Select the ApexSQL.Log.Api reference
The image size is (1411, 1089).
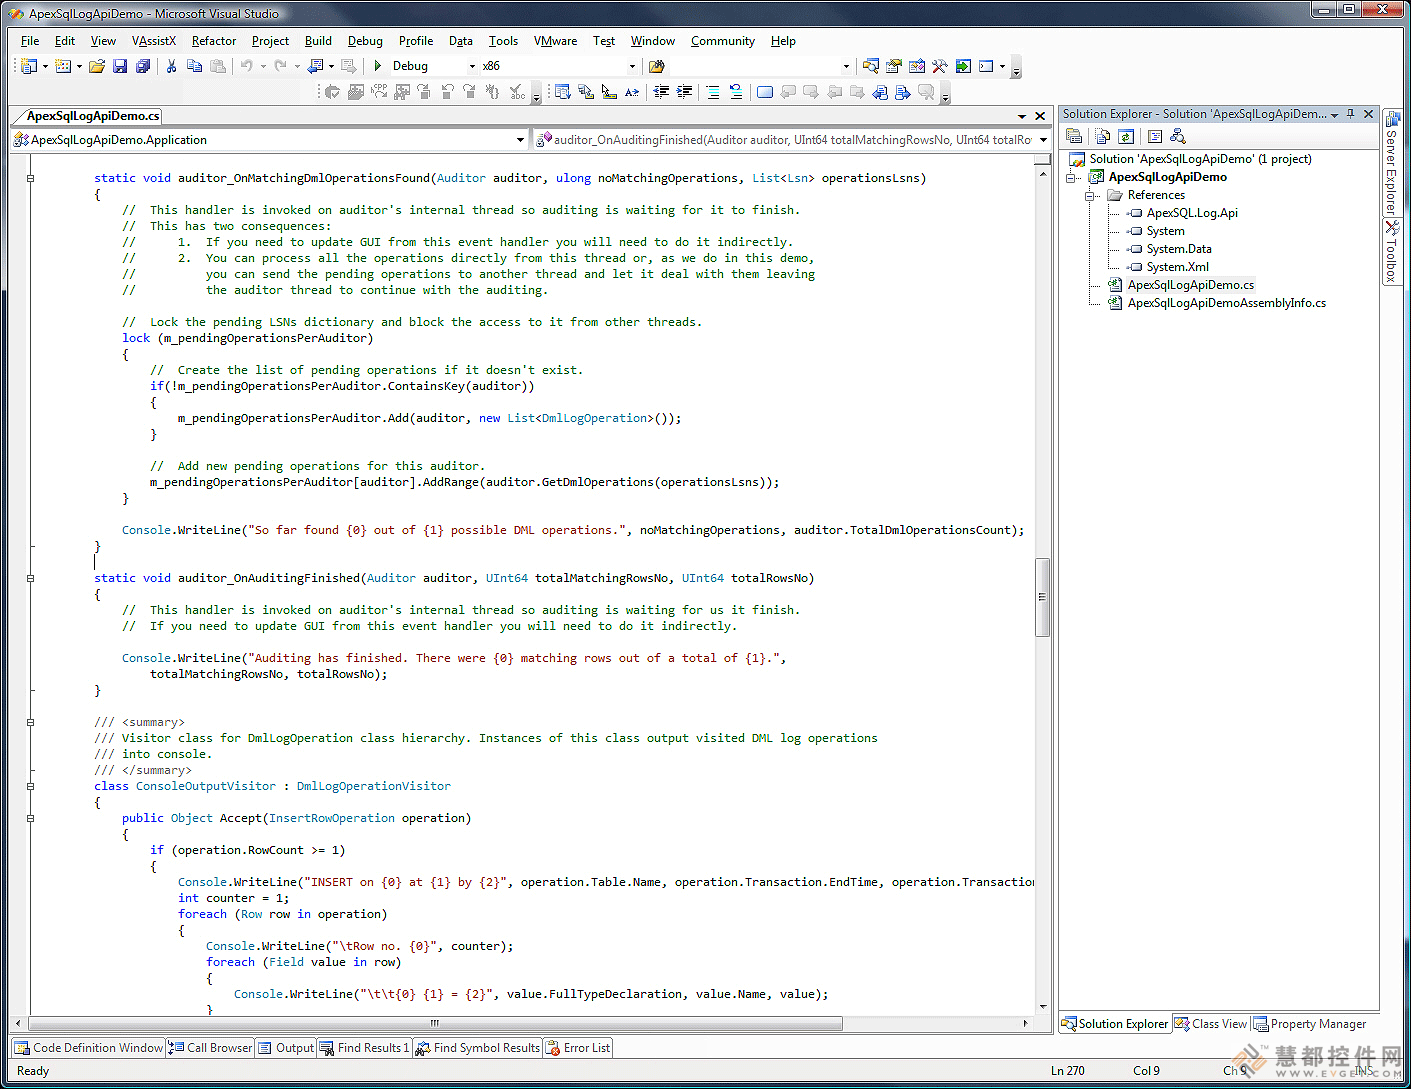click(1192, 213)
